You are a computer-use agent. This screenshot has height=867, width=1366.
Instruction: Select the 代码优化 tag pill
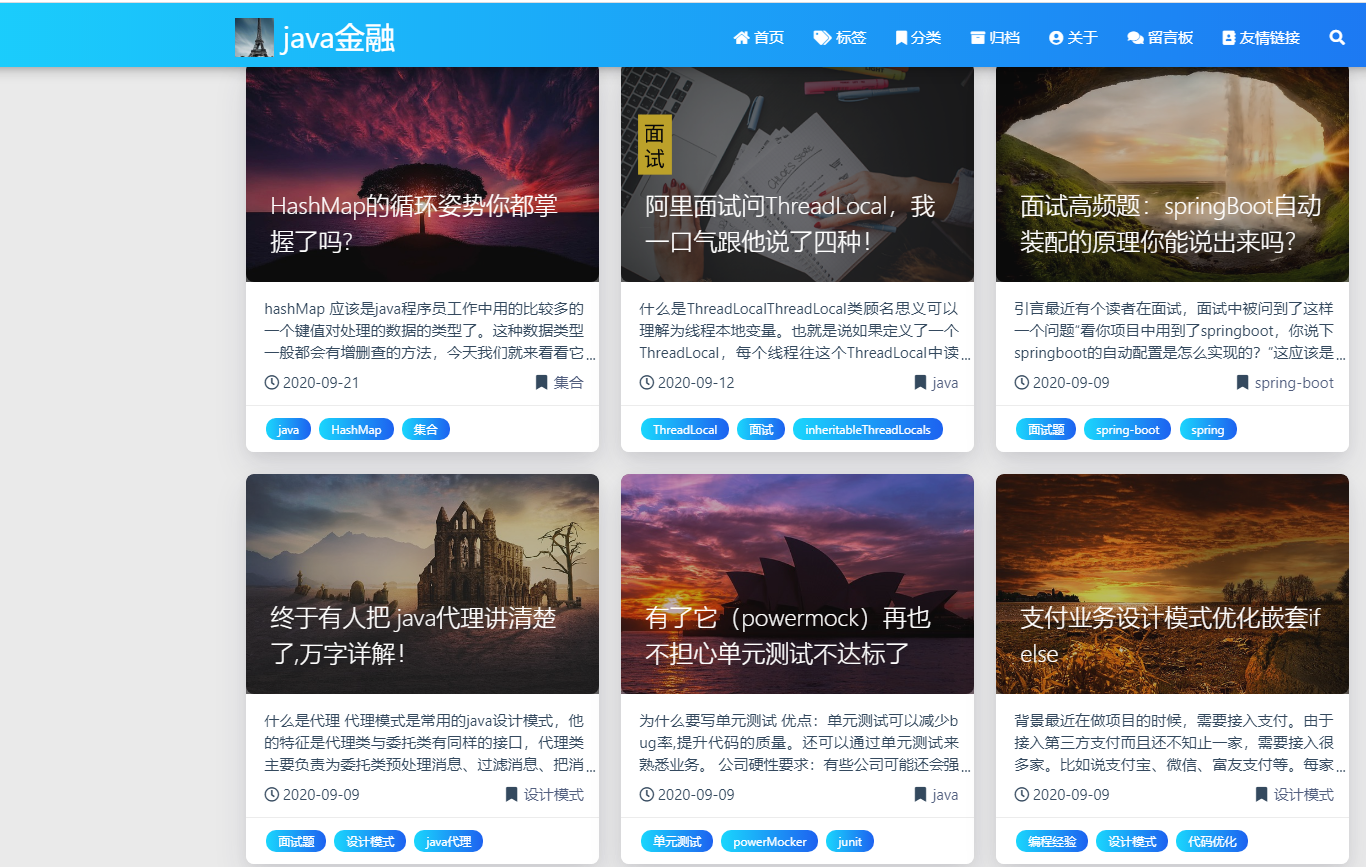pos(1212,841)
